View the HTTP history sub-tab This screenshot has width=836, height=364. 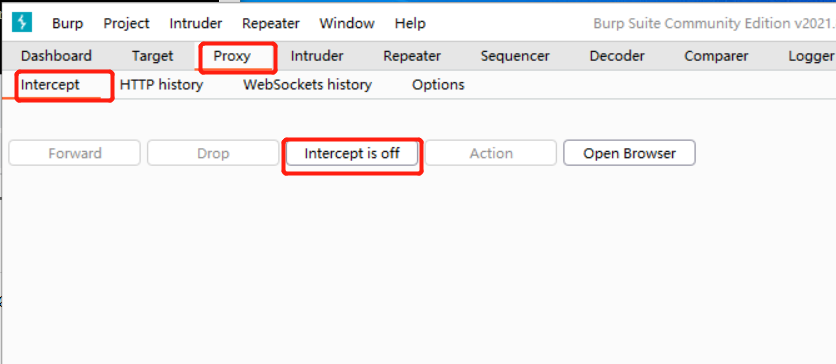(162, 85)
